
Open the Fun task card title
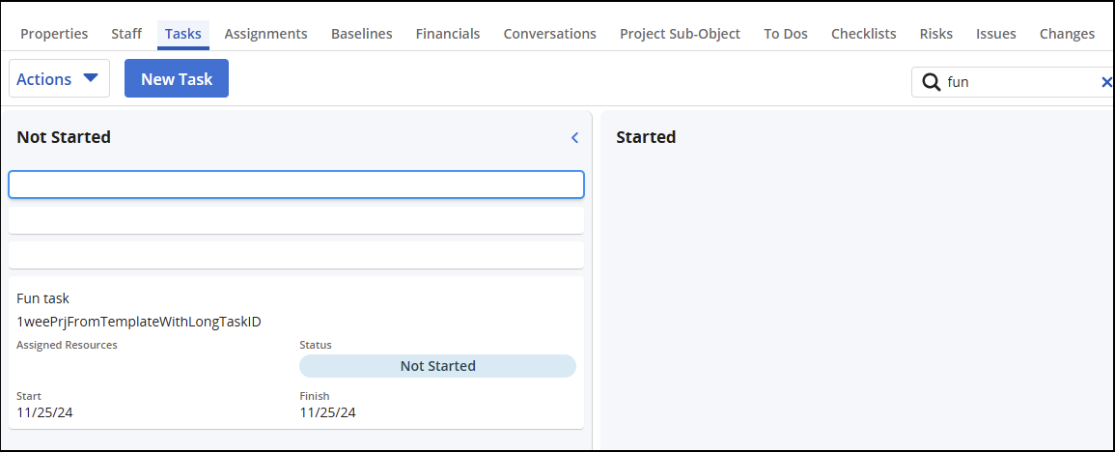pos(43,298)
